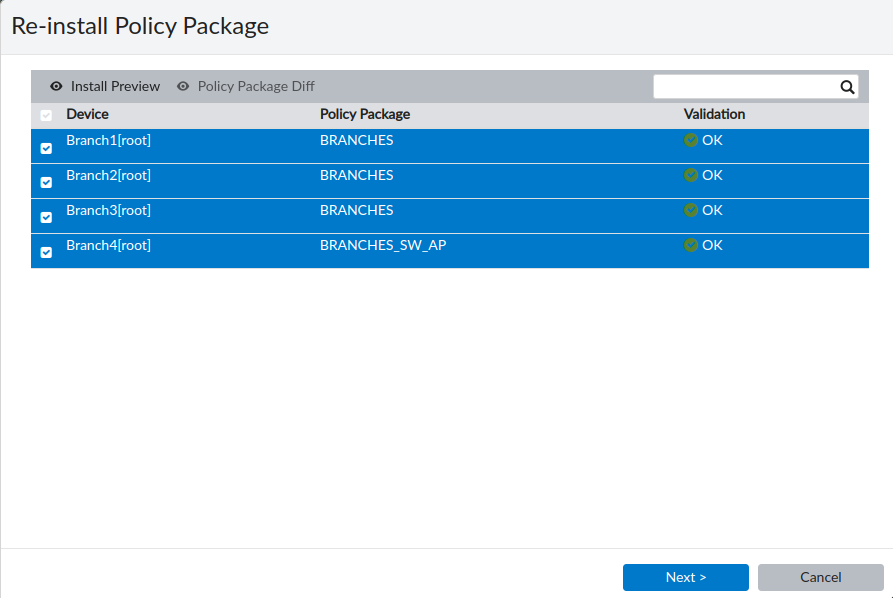Click Branch4 green validation OK icon
893x598 pixels.
click(x=691, y=246)
